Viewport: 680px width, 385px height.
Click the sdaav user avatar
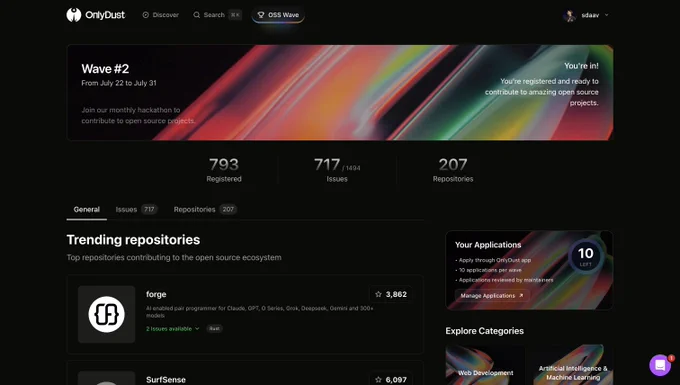[x=569, y=15]
